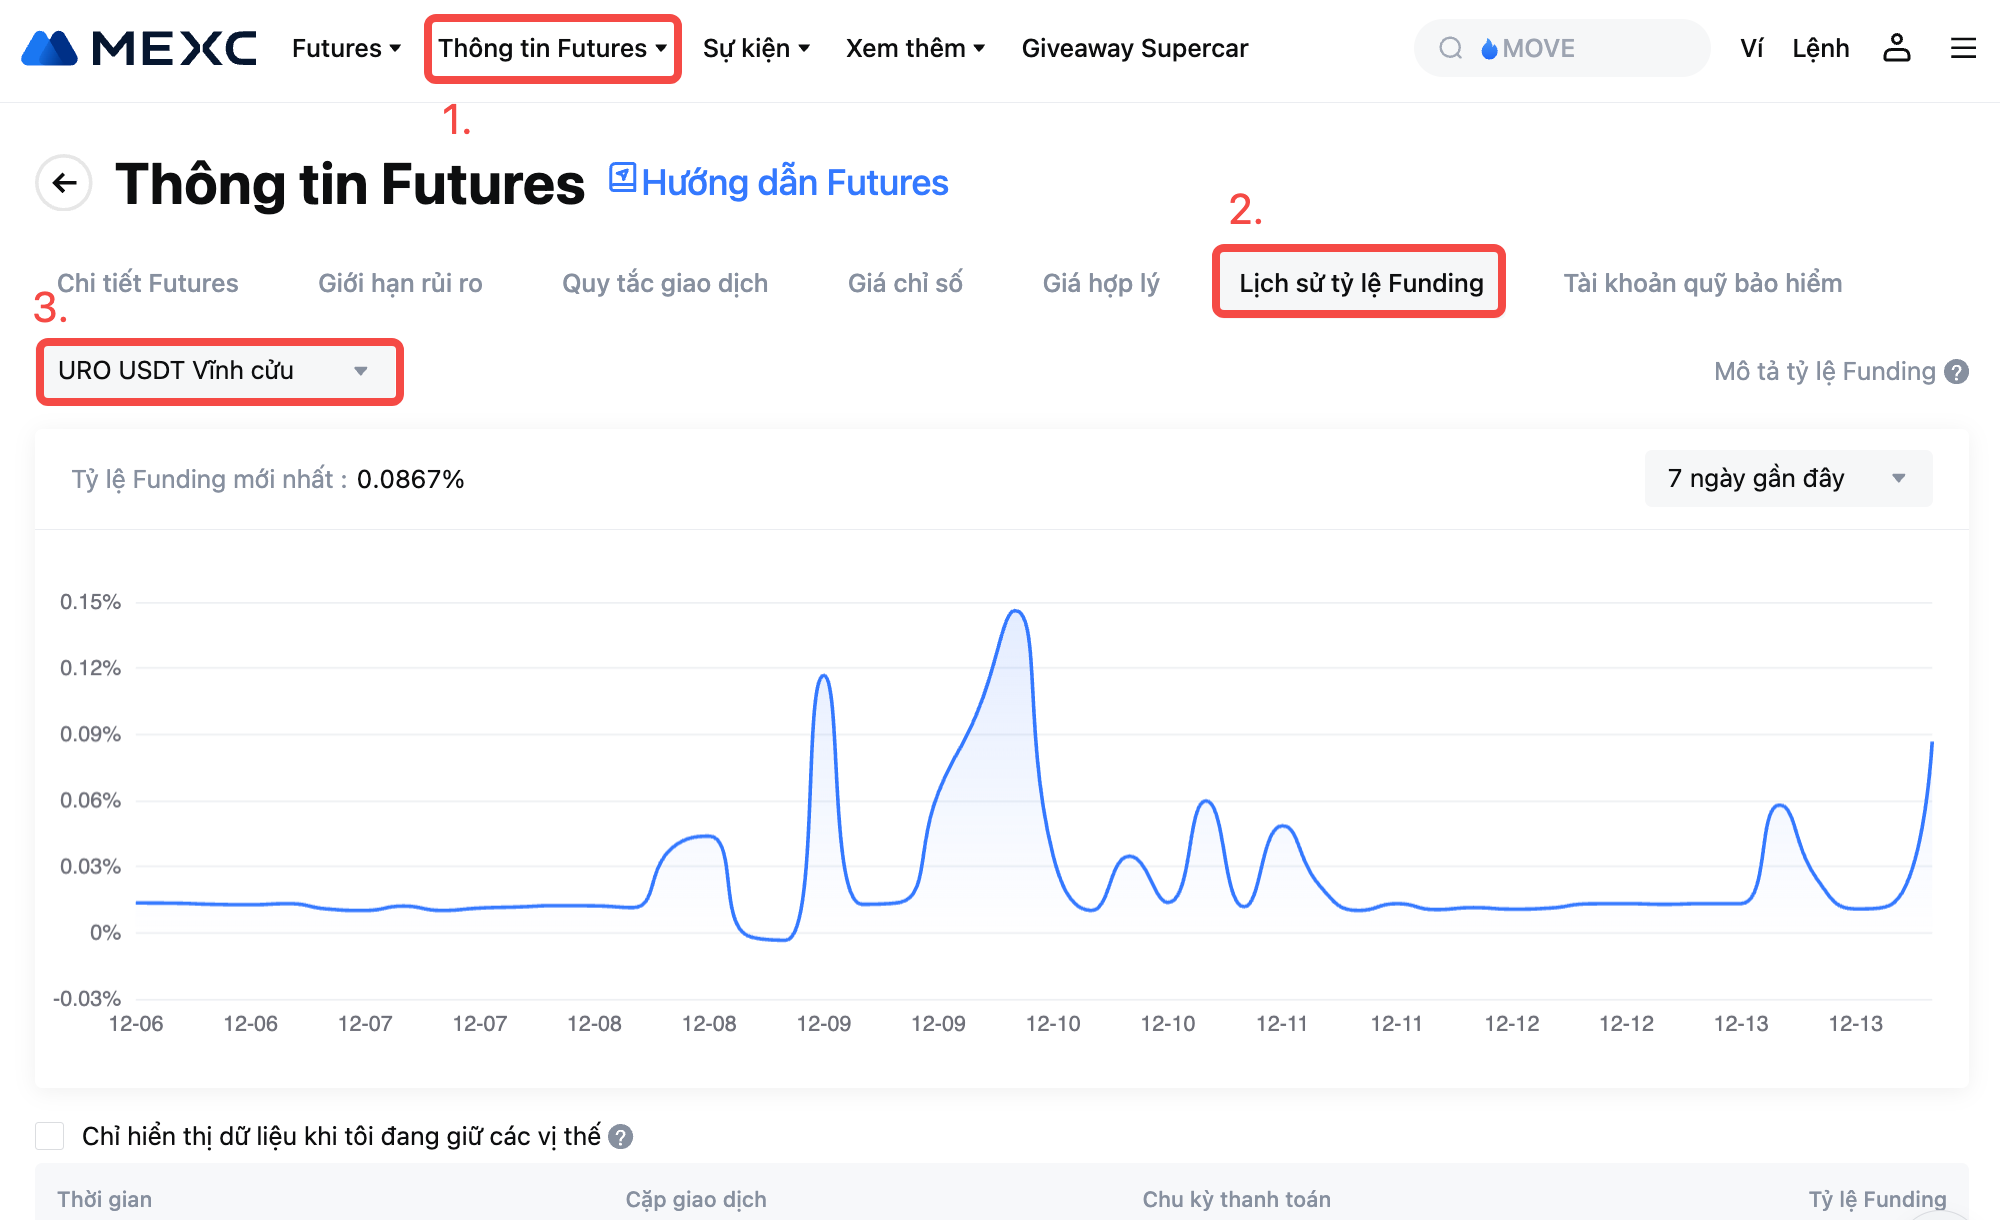Screen dimensions: 2000x1220
Task: Expand the Futures navigation menu
Action: tap(346, 48)
